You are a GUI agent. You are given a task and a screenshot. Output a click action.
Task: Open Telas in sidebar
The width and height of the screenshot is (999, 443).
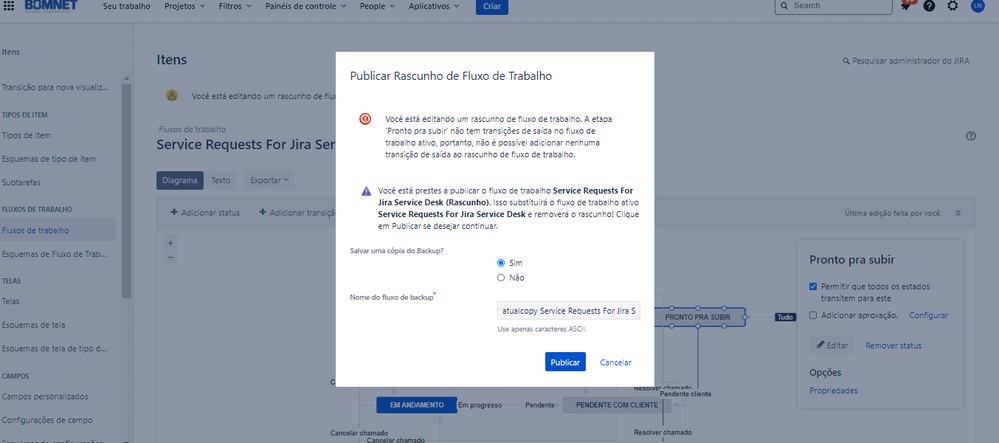(x=10, y=301)
